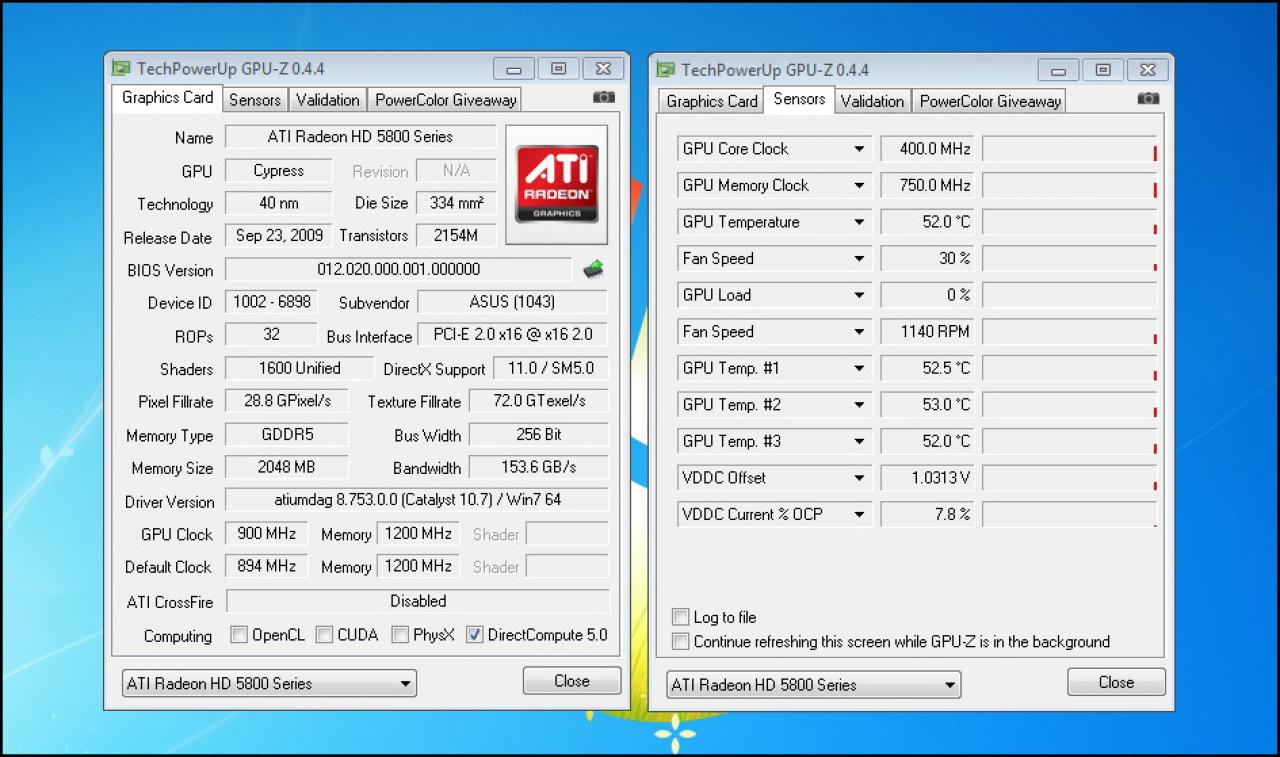This screenshot has height=757, width=1280.
Task: Open the Fan Speed RPM sensor dropdown
Action: [x=859, y=331]
